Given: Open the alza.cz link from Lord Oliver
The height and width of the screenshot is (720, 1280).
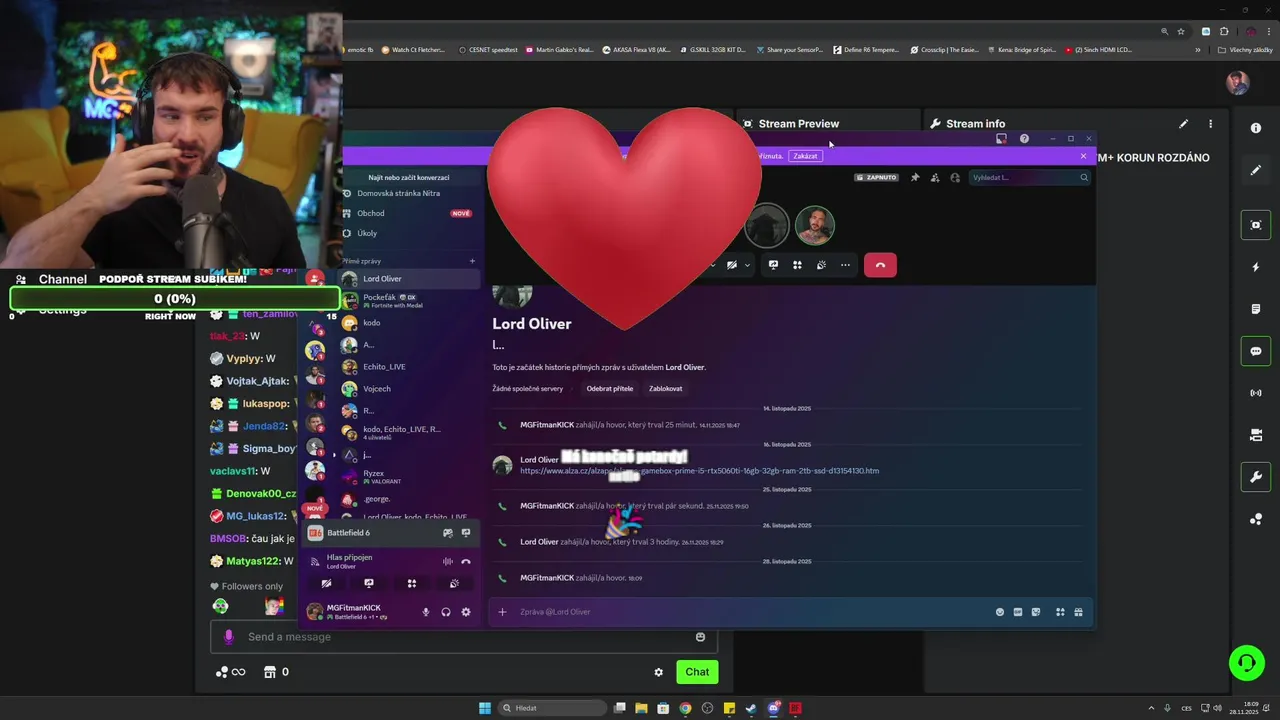Looking at the screenshot, I should 699,471.
